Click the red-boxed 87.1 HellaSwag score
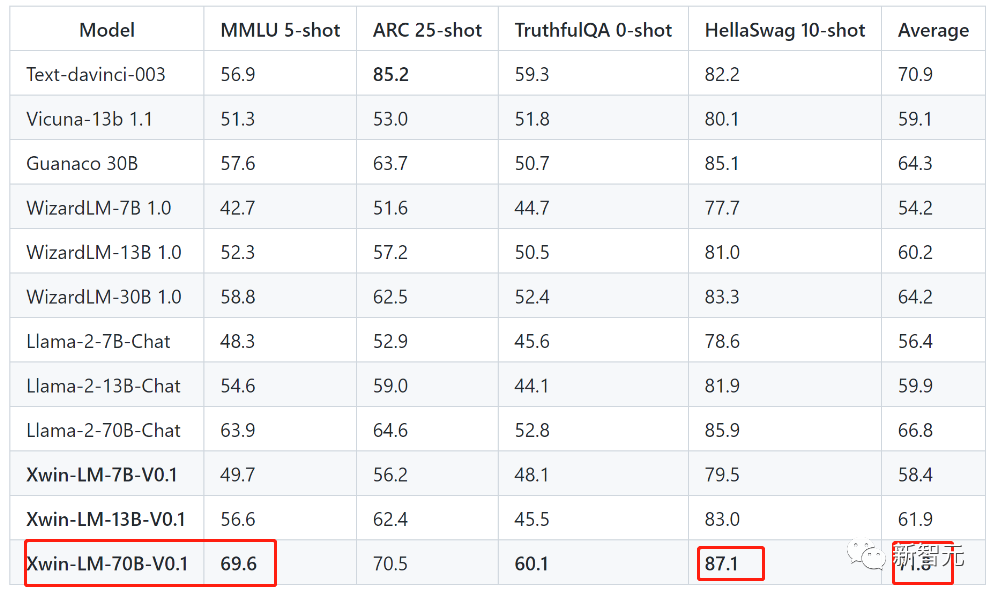 722,563
